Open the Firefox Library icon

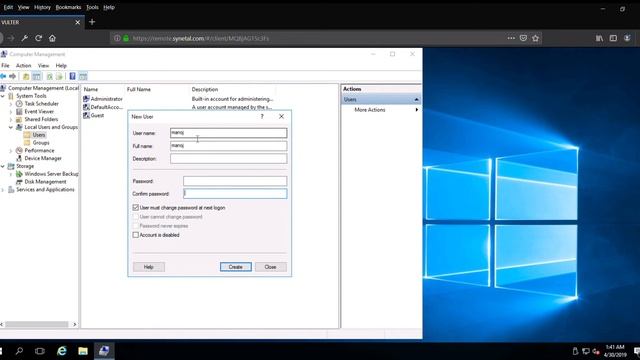click(599, 38)
